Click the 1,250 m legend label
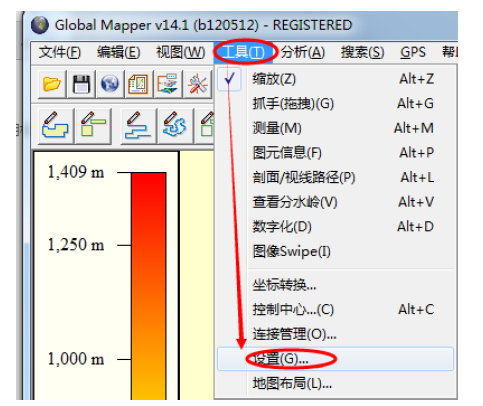Screen dimensions: 483x406 pyautogui.click(x=76, y=245)
